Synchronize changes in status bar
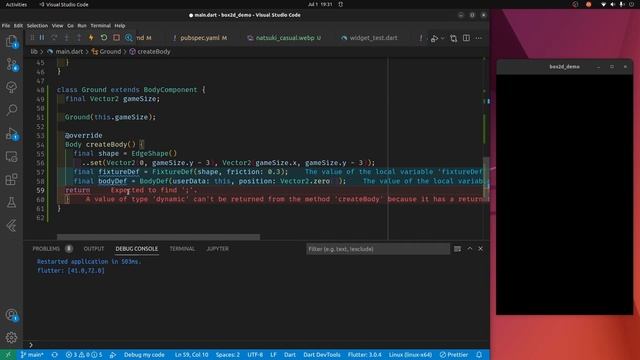640x360 pixels. tap(54, 355)
